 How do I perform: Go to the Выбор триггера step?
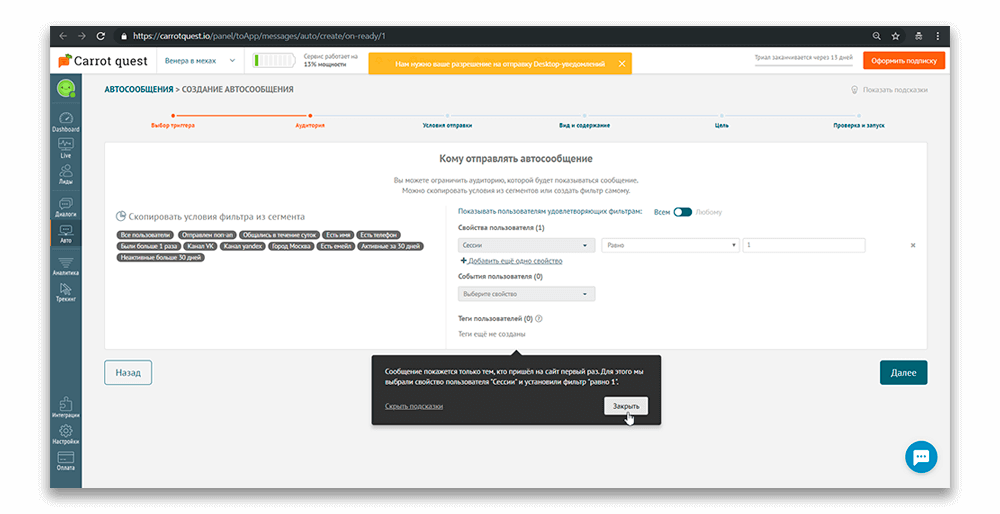click(x=173, y=122)
